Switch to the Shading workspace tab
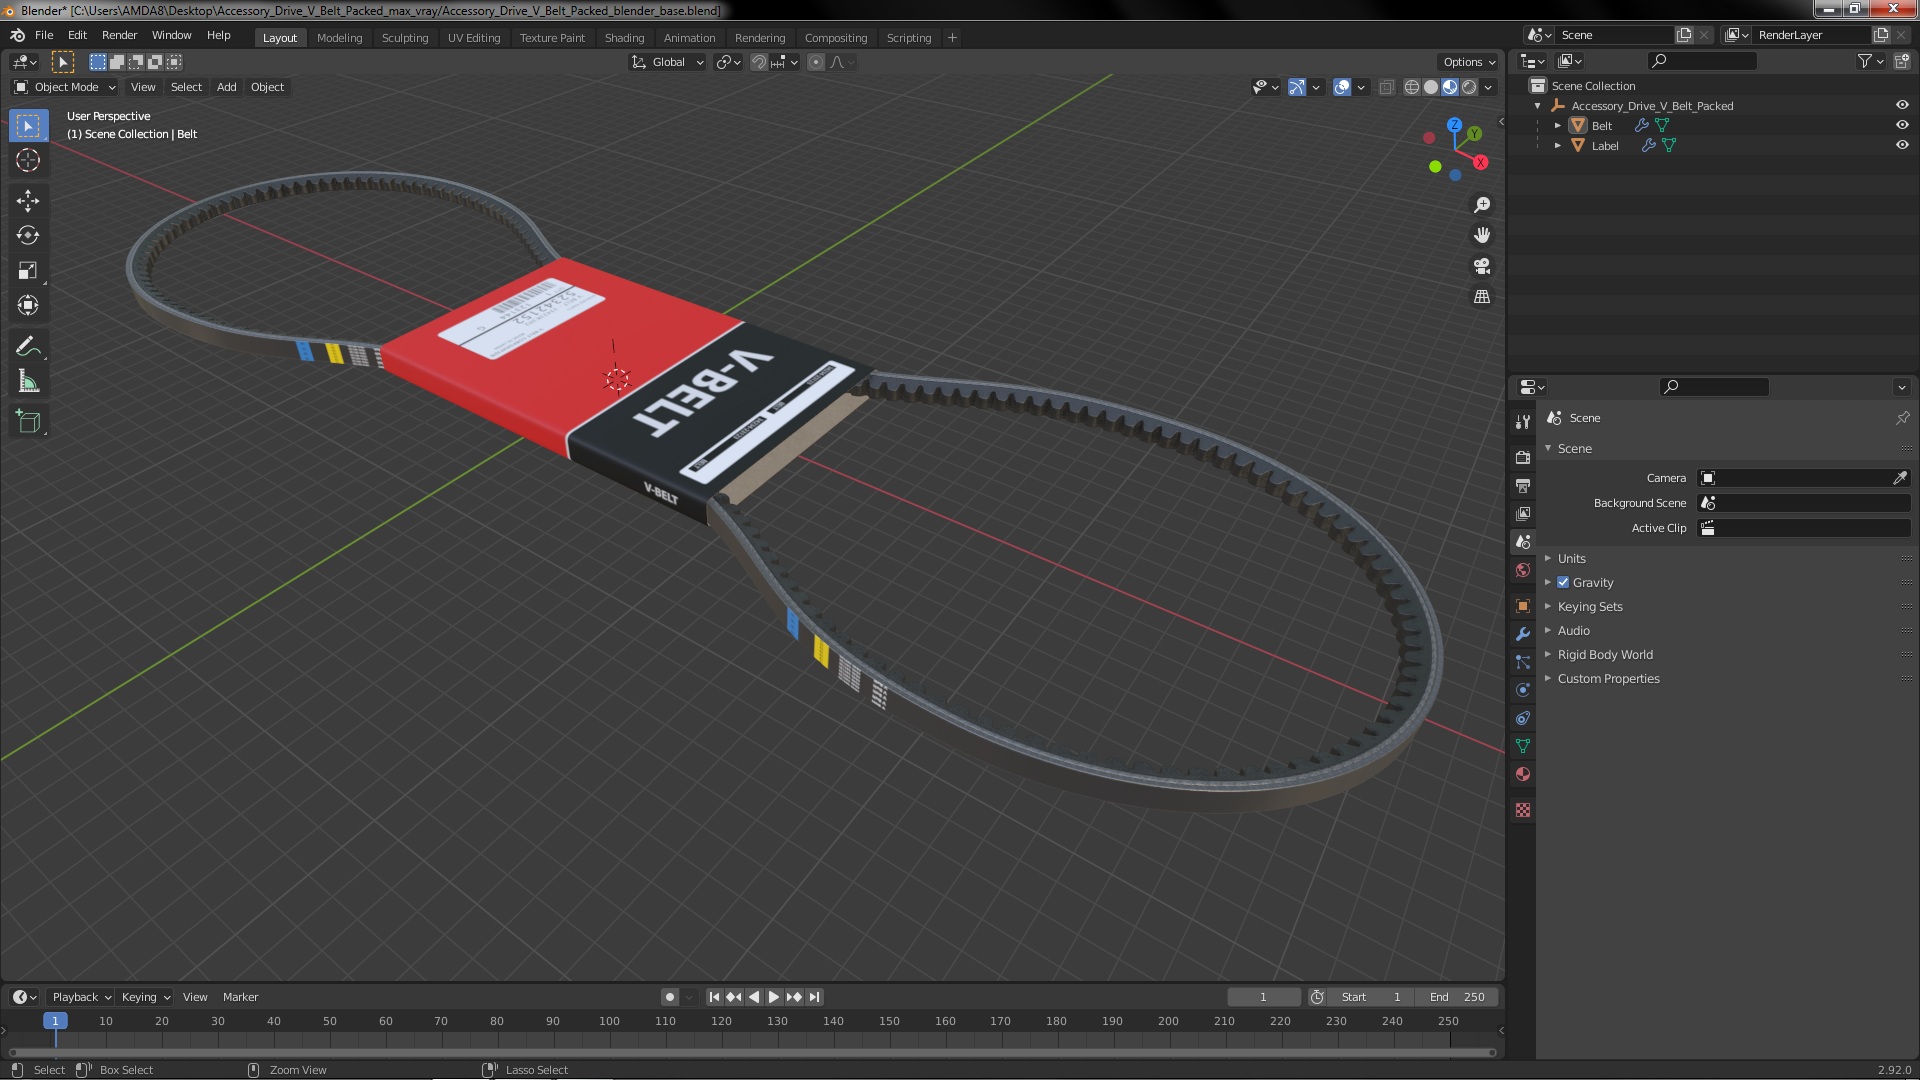This screenshot has width=1920, height=1080. coord(624,37)
